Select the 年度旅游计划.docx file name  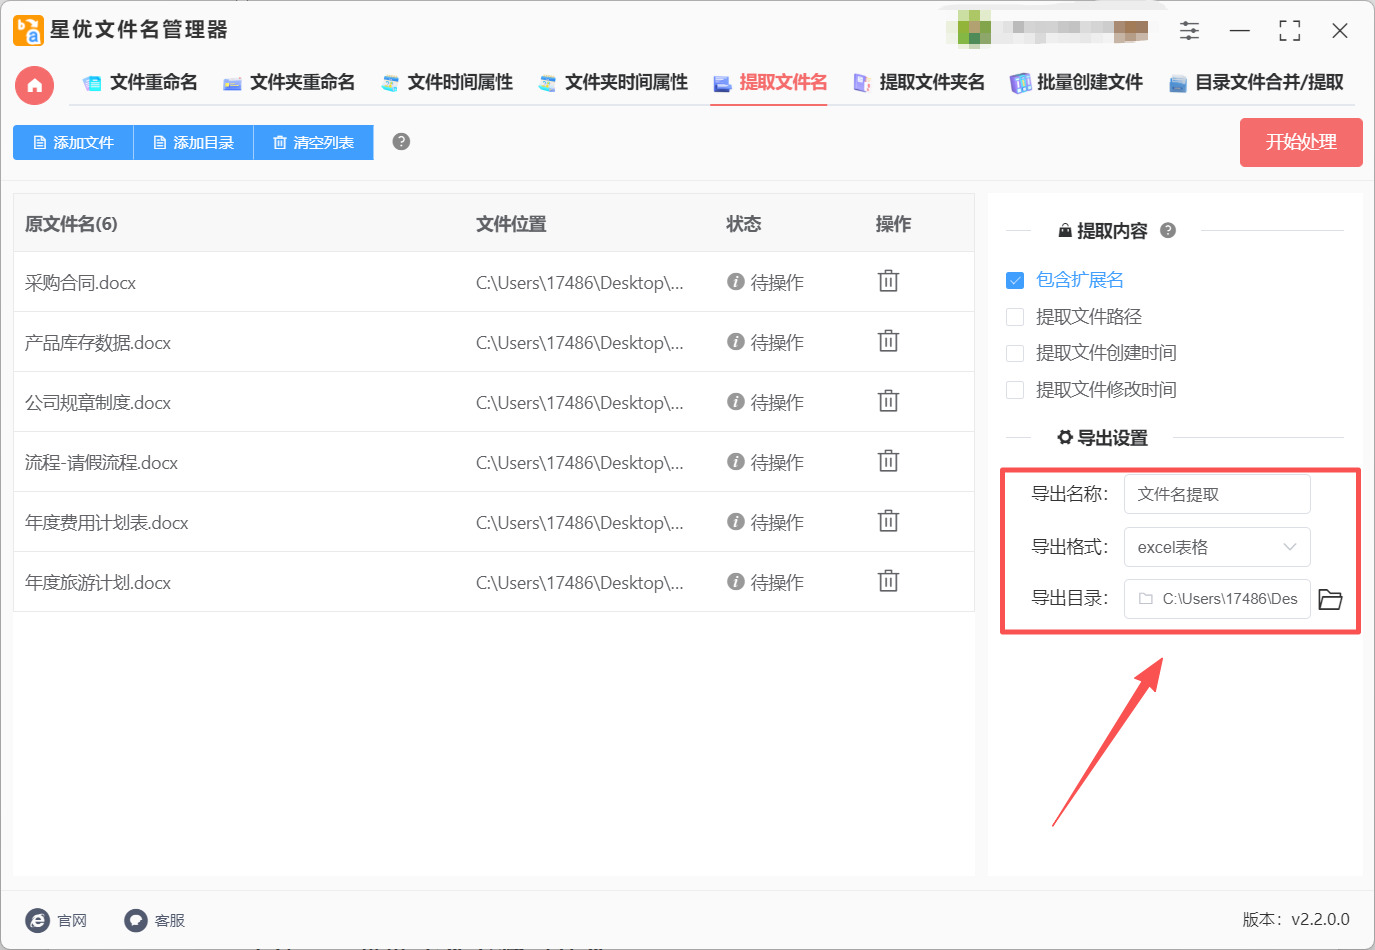[x=98, y=583]
